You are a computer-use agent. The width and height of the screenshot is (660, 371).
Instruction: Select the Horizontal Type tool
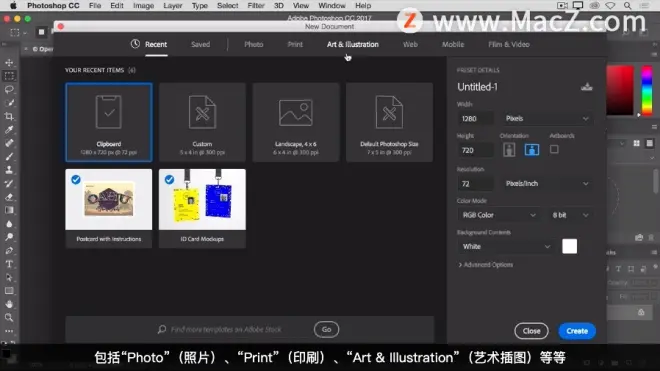click(9, 264)
